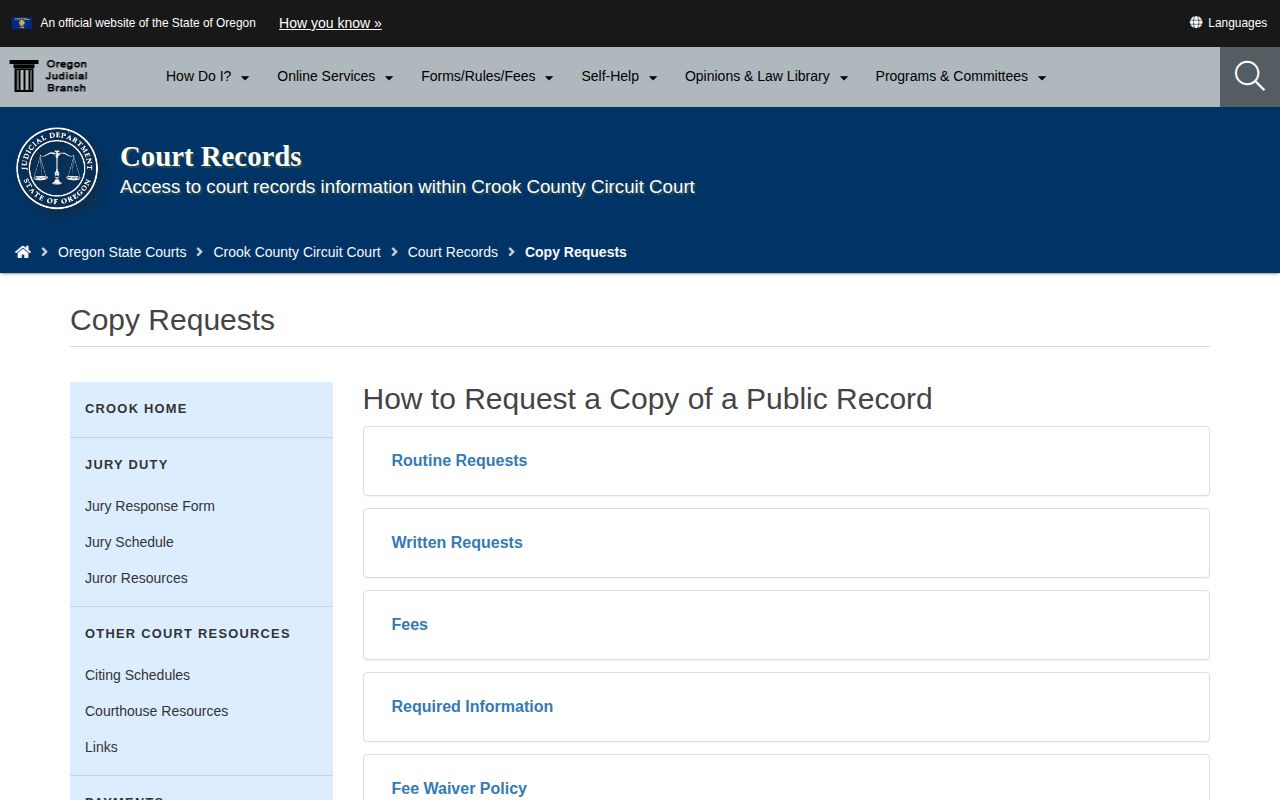The width and height of the screenshot is (1280, 800).
Task: Open the Languages selector
Action: pos(1228,22)
